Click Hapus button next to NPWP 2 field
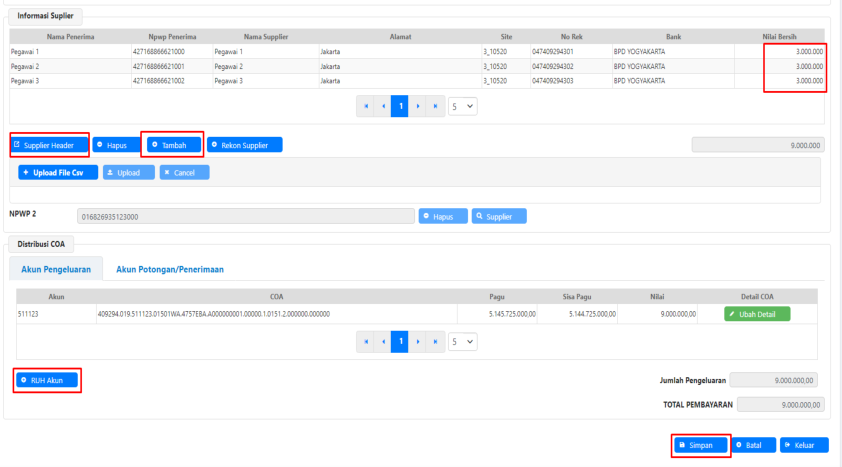This screenshot has height=467, width=842. [443, 216]
